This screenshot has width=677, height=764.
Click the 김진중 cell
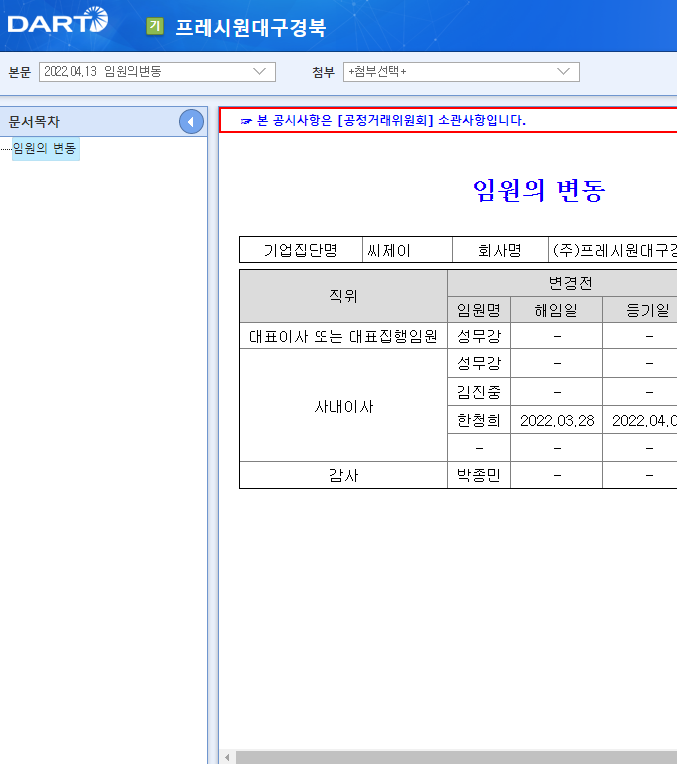(x=479, y=392)
